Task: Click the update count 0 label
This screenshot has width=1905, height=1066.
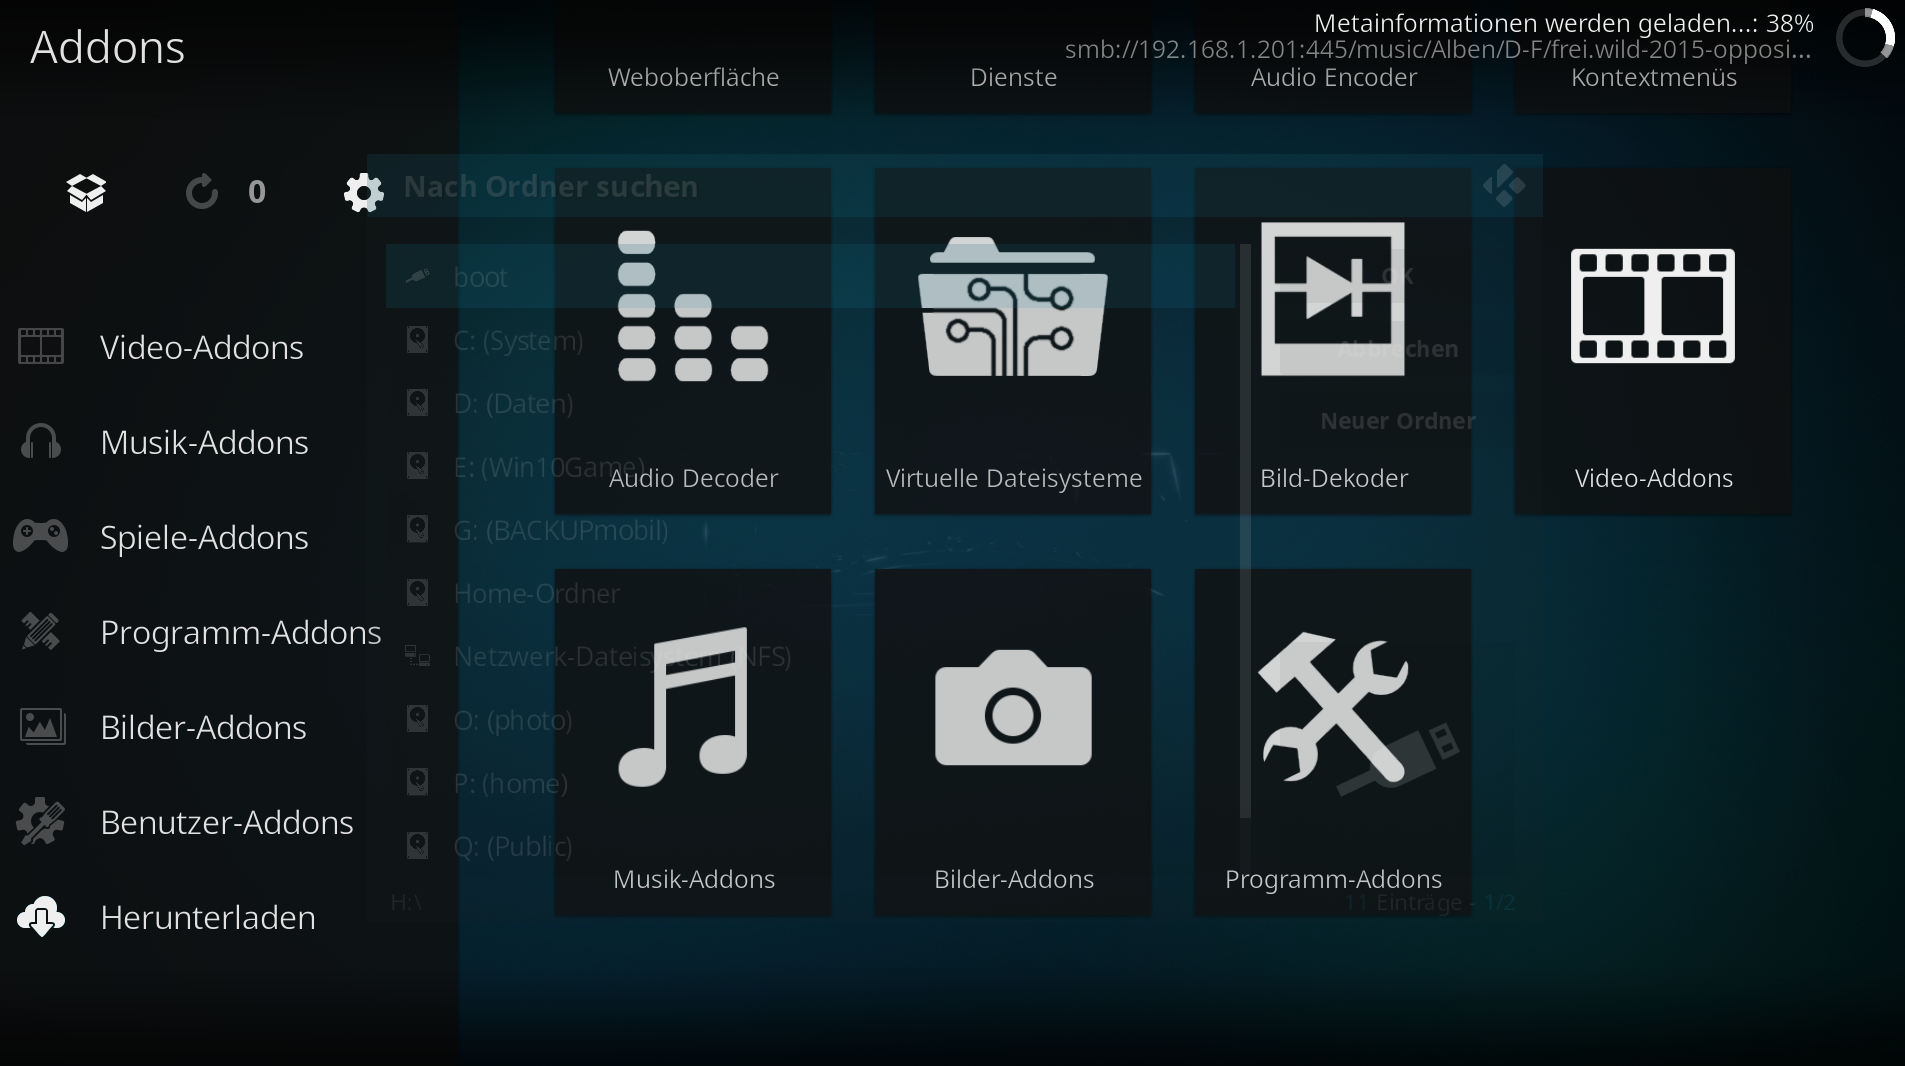Action: 257,192
